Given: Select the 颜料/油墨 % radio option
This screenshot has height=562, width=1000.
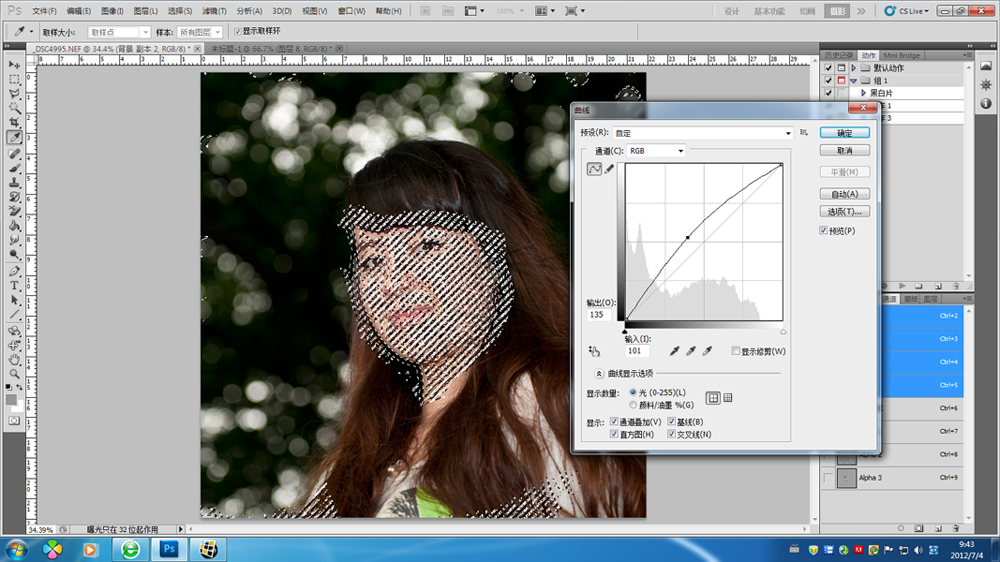Looking at the screenshot, I should click(633, 404).
